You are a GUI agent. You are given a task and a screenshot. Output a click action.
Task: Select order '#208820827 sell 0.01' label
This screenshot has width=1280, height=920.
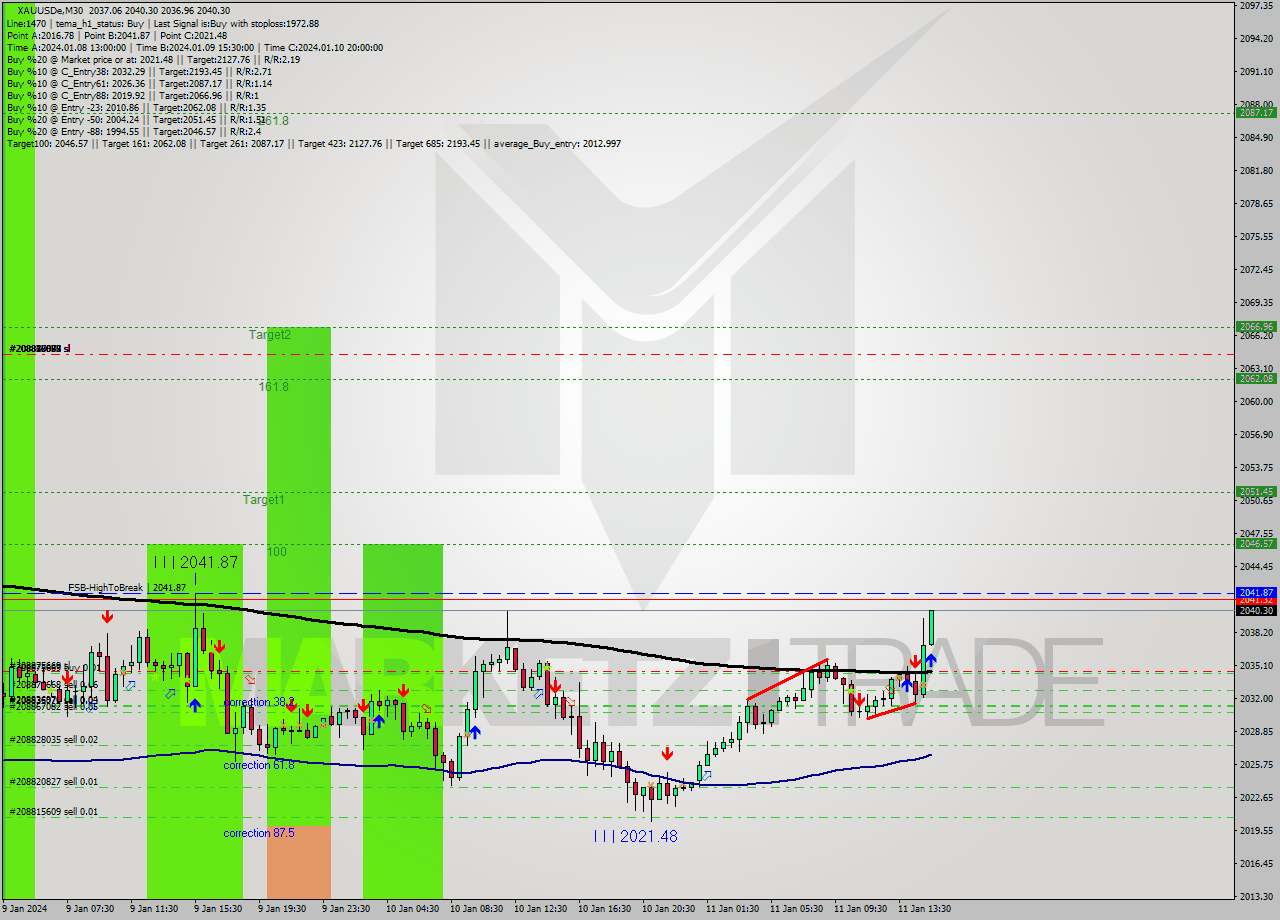pos(54,782)
